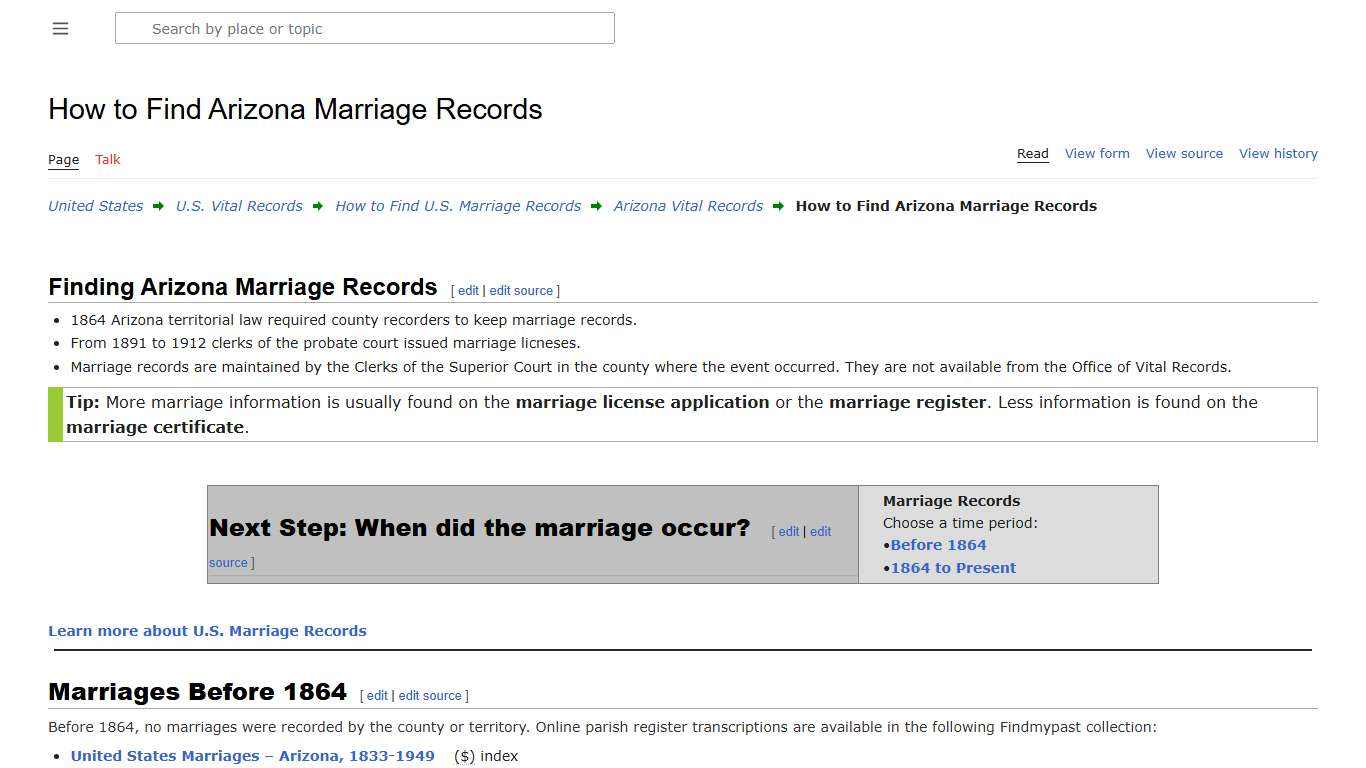Open View history of the page
The height and width of the screenshot is (768, 1366).
click(x=1278, y=153)
